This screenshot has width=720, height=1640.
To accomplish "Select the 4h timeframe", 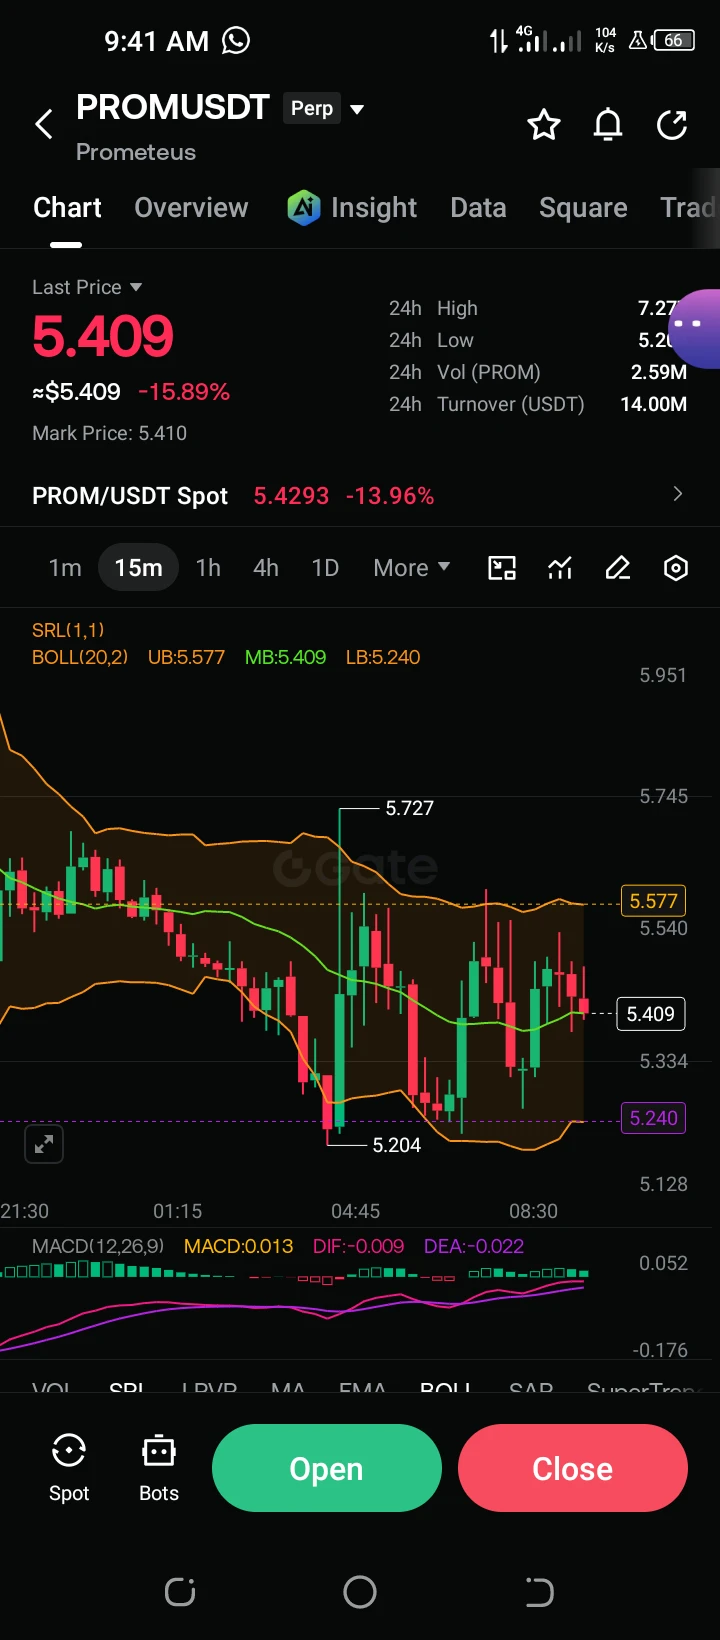I will (x=266, y=568).
